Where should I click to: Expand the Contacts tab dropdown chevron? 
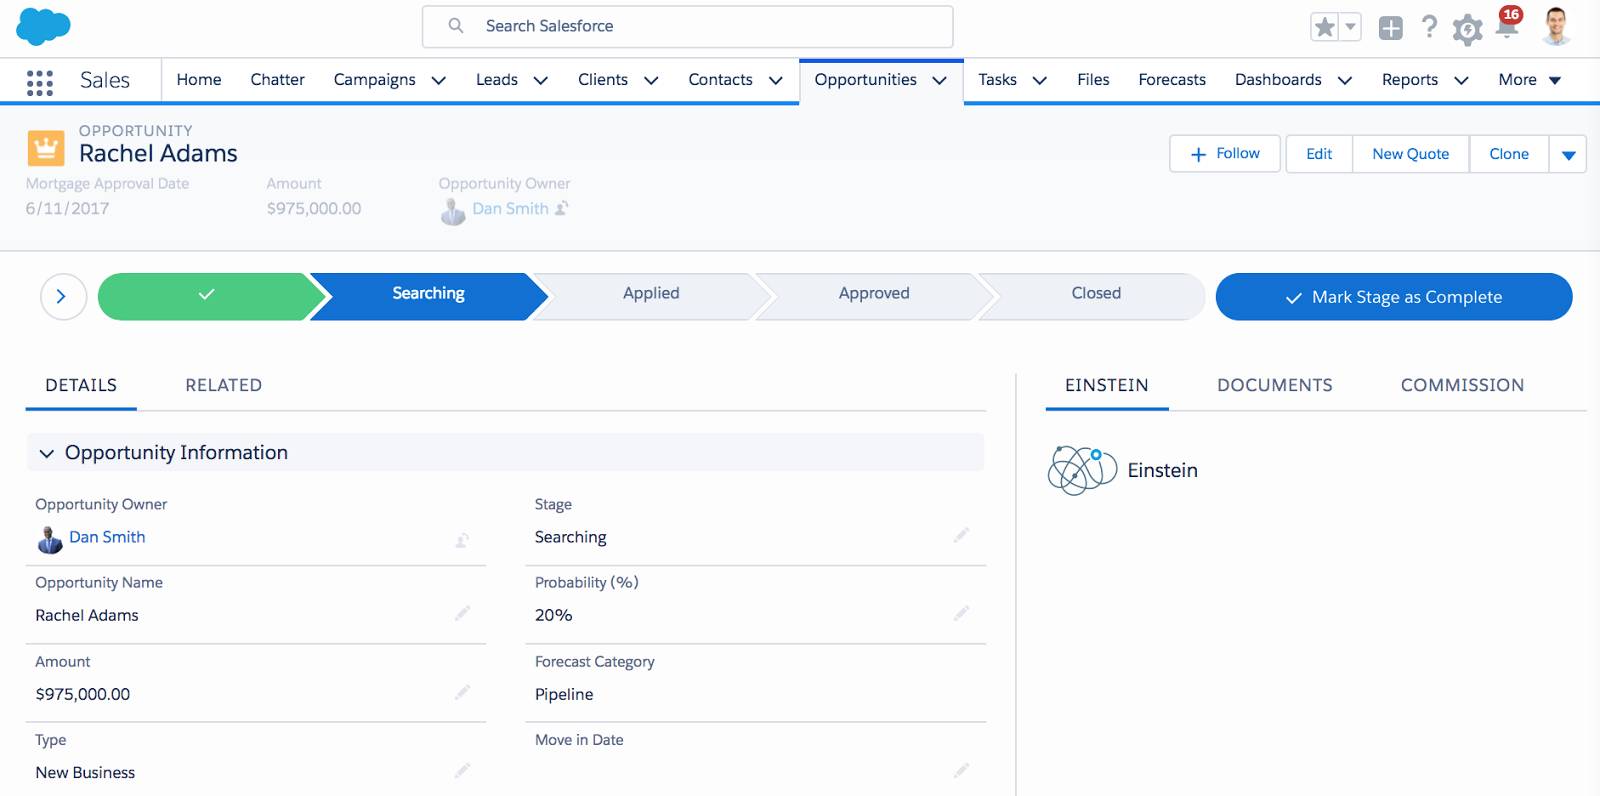click(775, 81)
